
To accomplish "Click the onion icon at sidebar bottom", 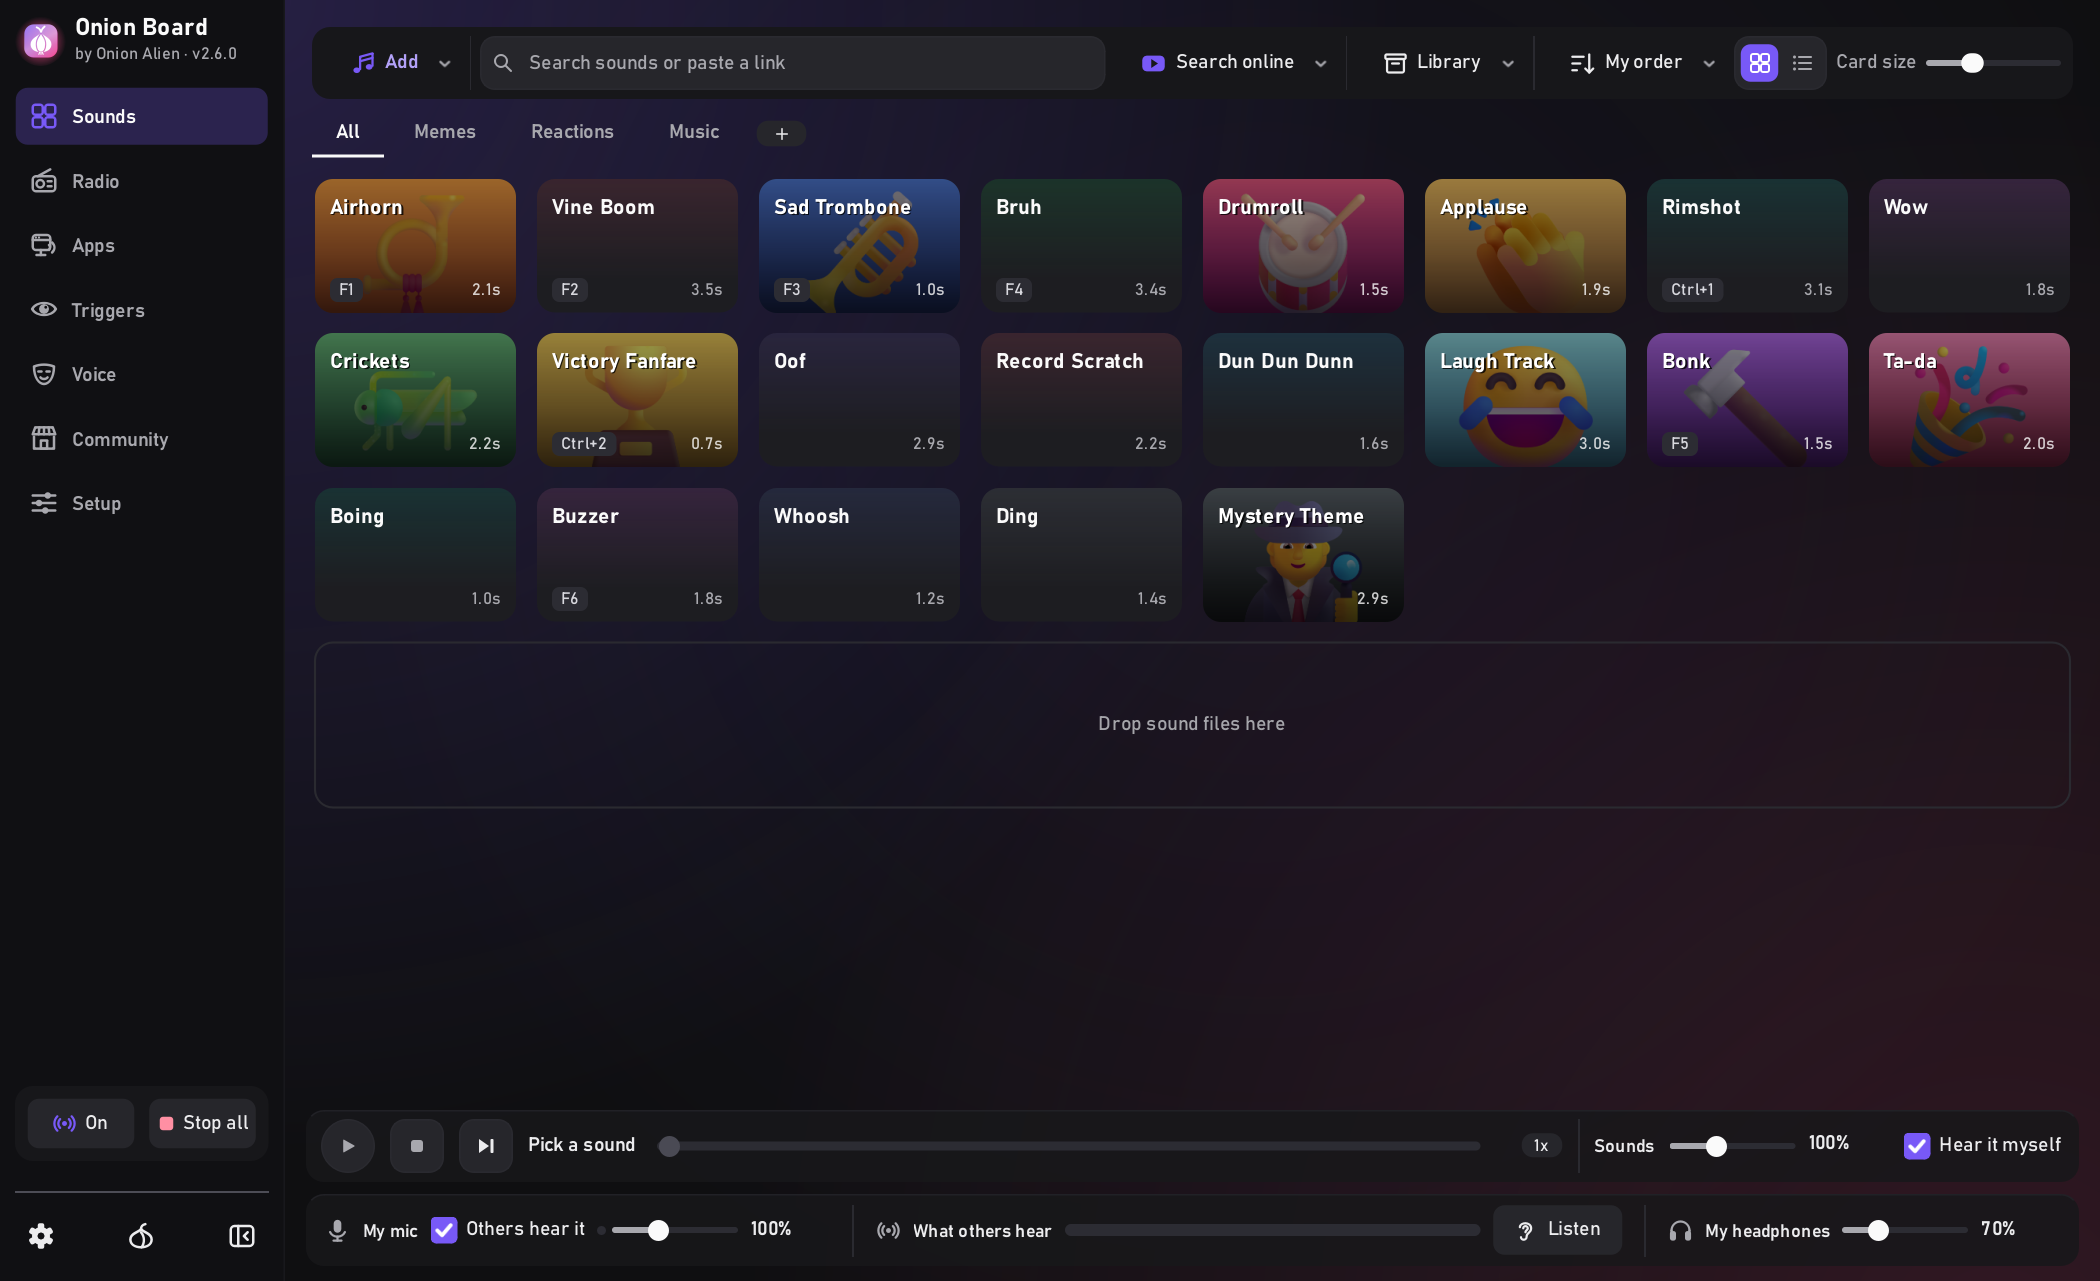I will point(141,1236).
